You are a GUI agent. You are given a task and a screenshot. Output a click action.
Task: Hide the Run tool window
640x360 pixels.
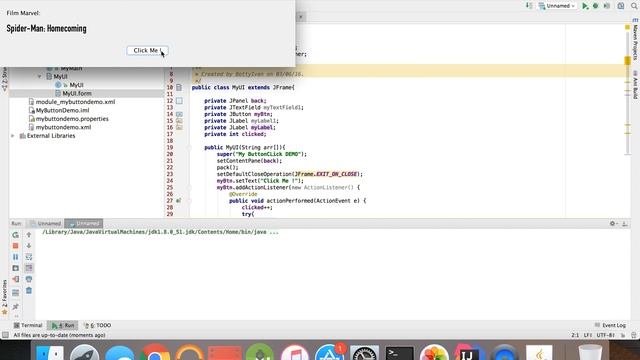624,224
